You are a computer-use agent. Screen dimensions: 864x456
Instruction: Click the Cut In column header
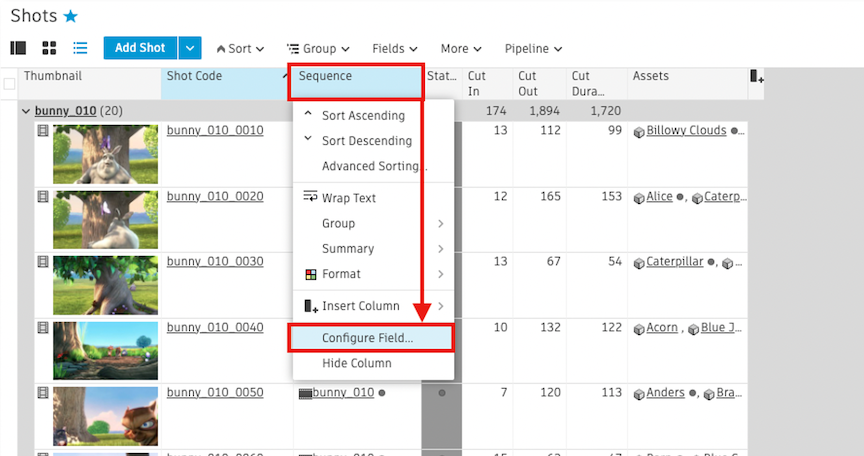(488, 84)
